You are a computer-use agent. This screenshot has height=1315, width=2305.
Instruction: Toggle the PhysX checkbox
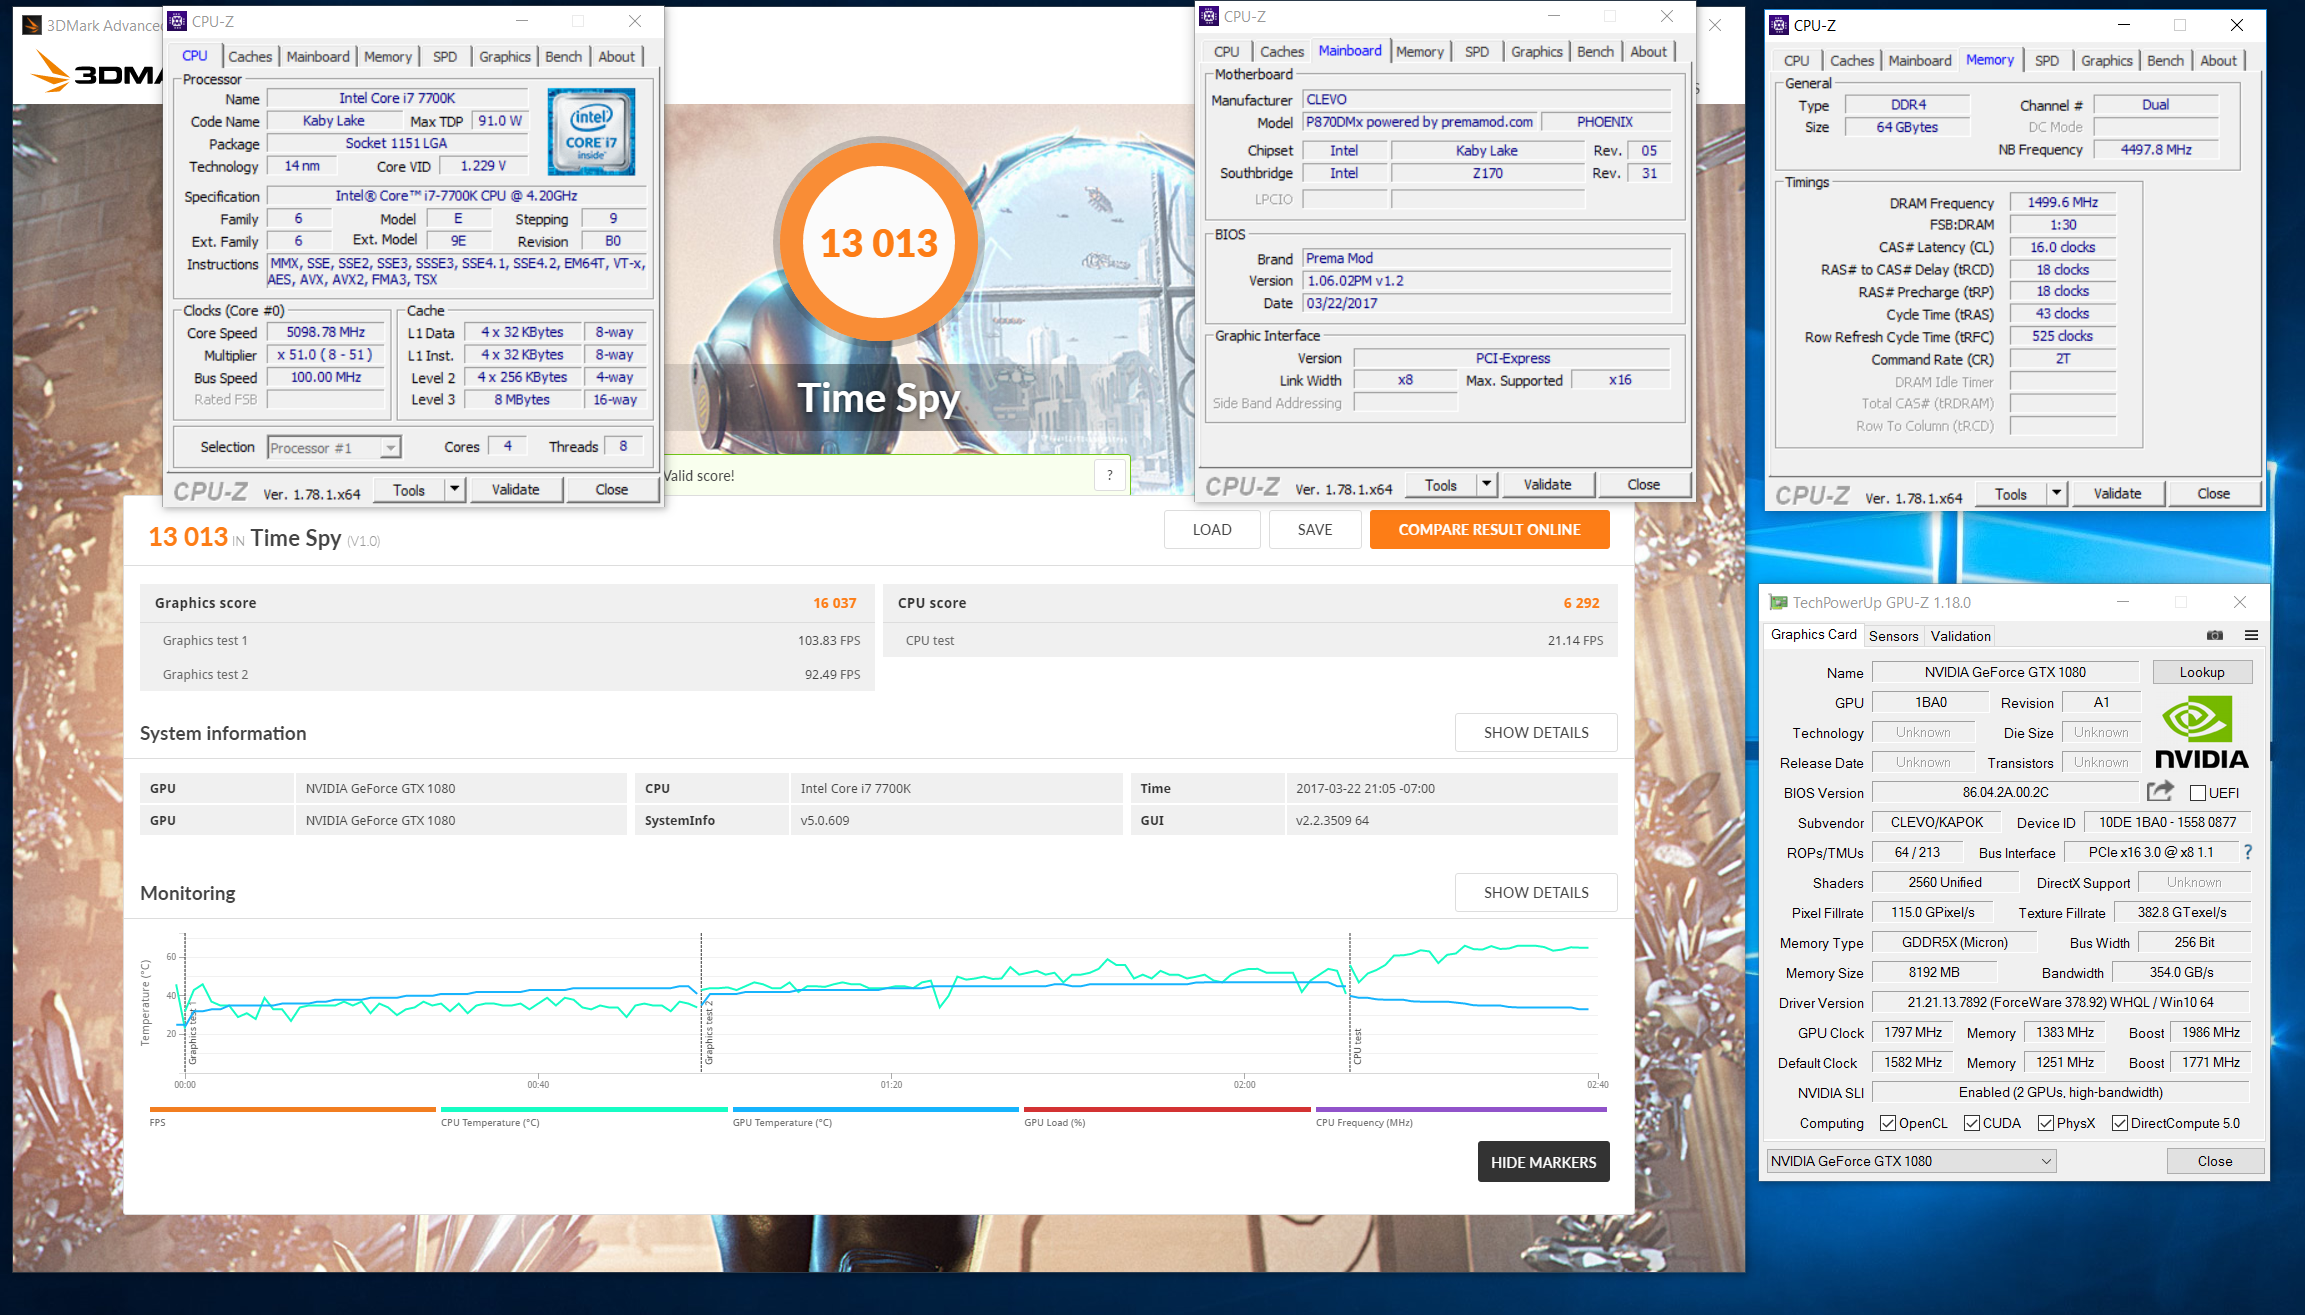pos(2046,1123)
